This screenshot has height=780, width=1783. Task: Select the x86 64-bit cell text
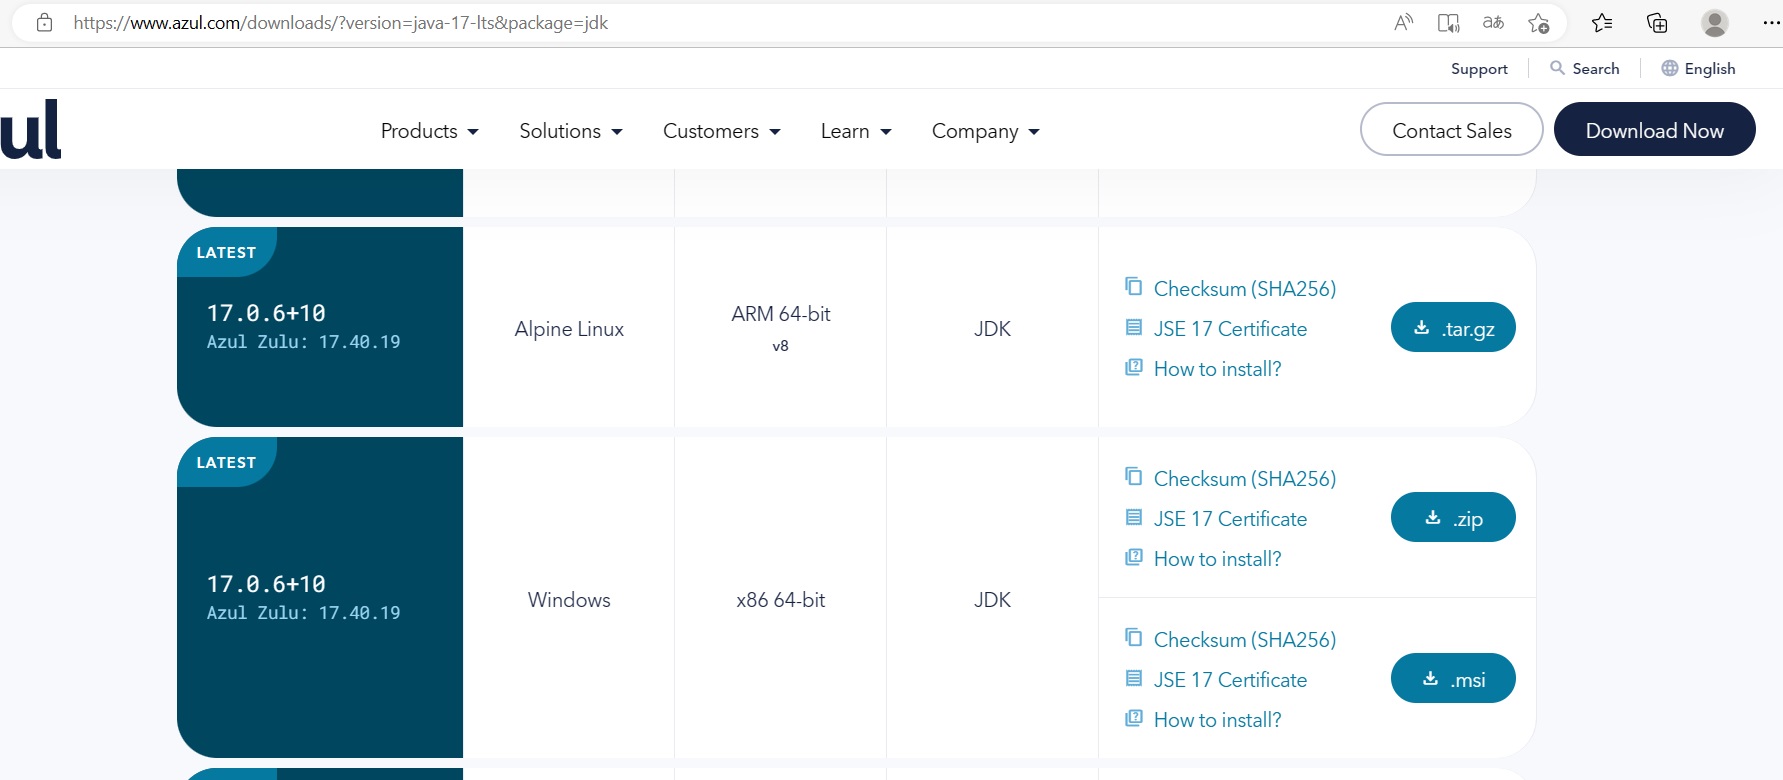pos(781,600)
